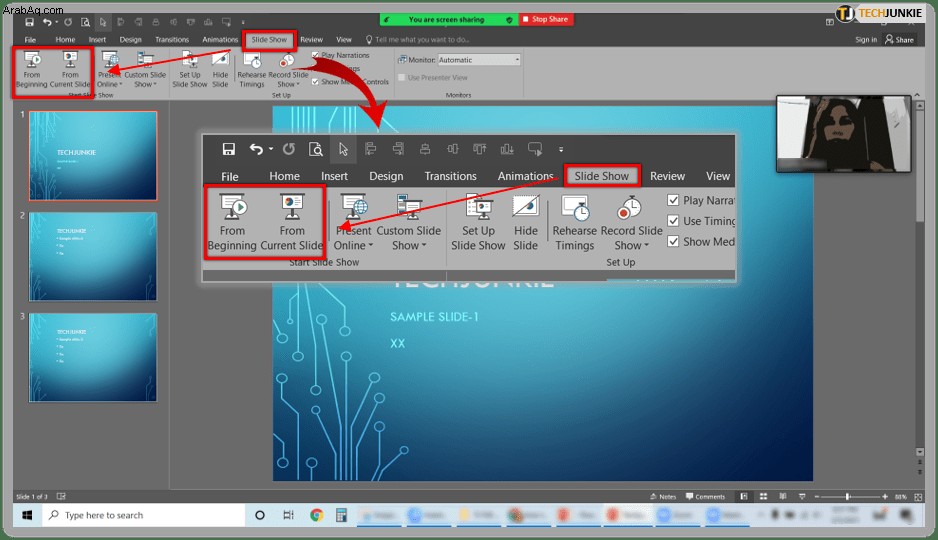Open Undo history arrow in magnified inset
This screenshot has height=540, width=938.
click(271, 149)
